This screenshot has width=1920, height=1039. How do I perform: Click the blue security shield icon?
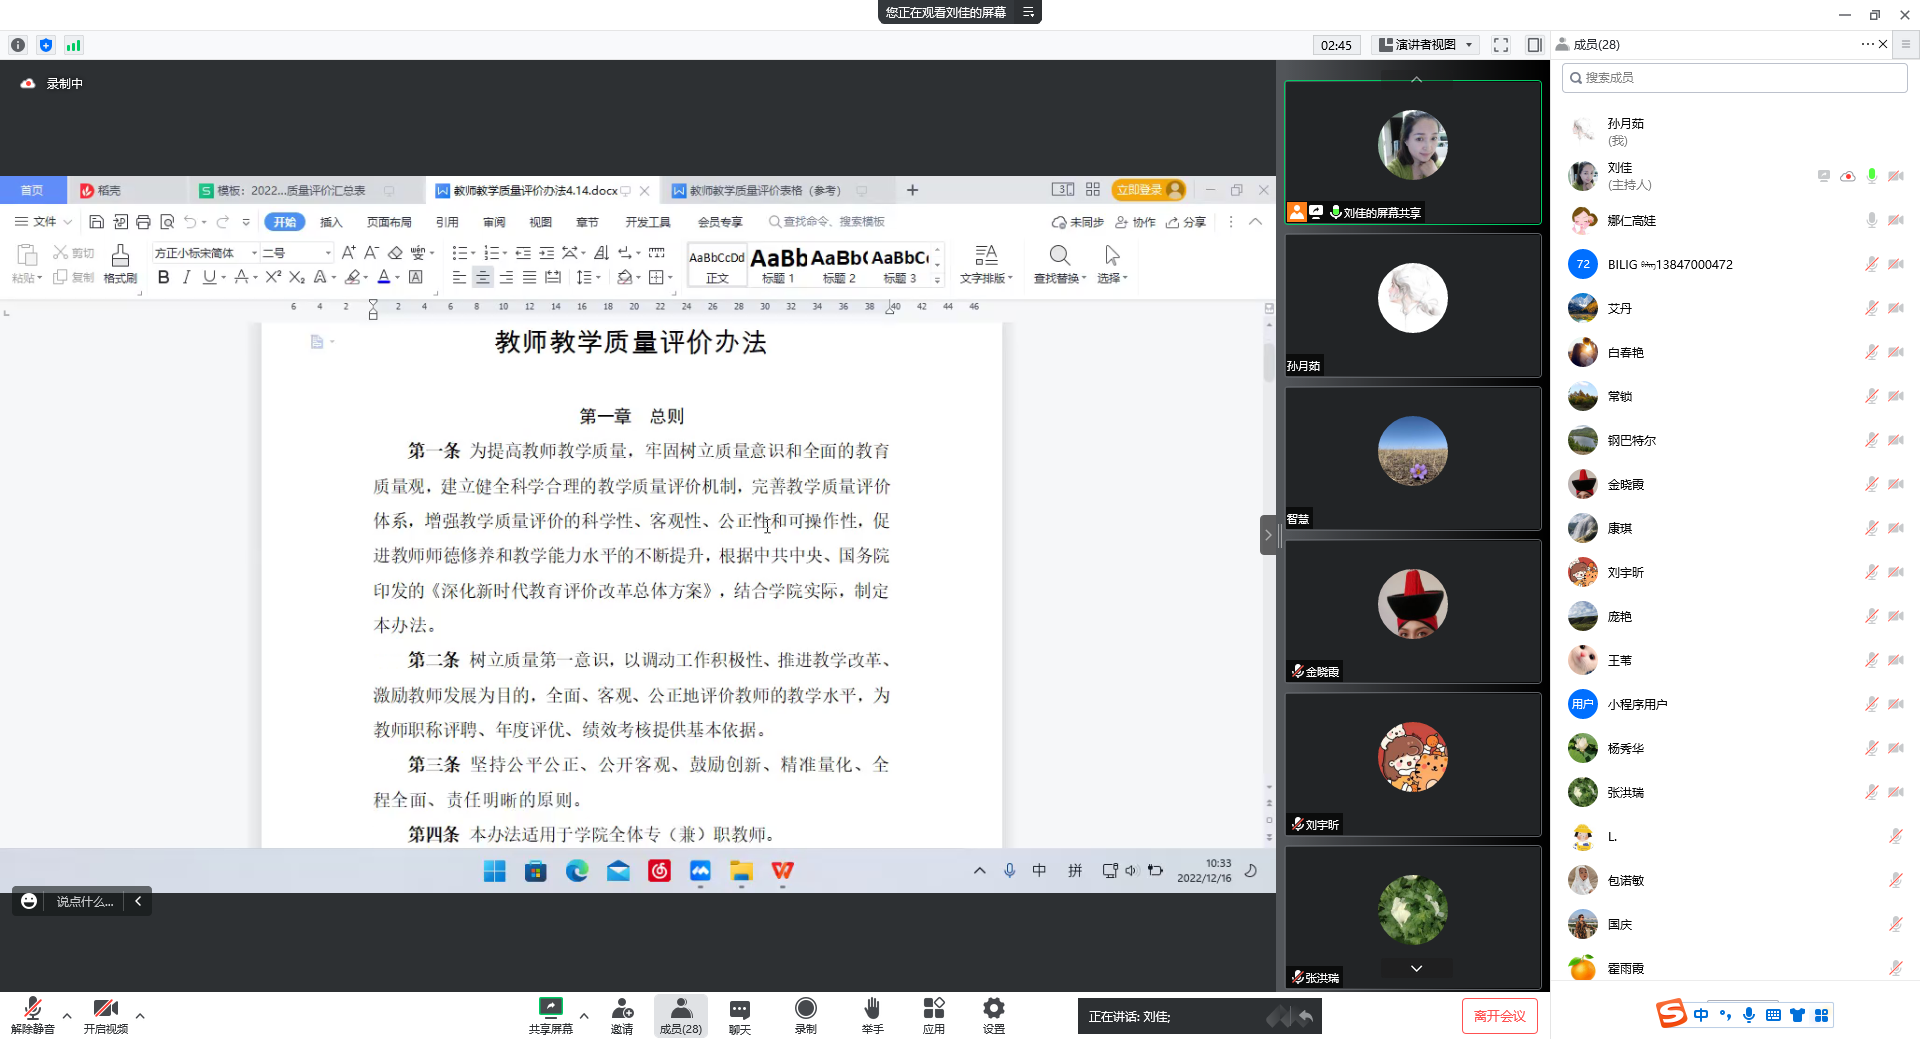(x=46, y=45)
